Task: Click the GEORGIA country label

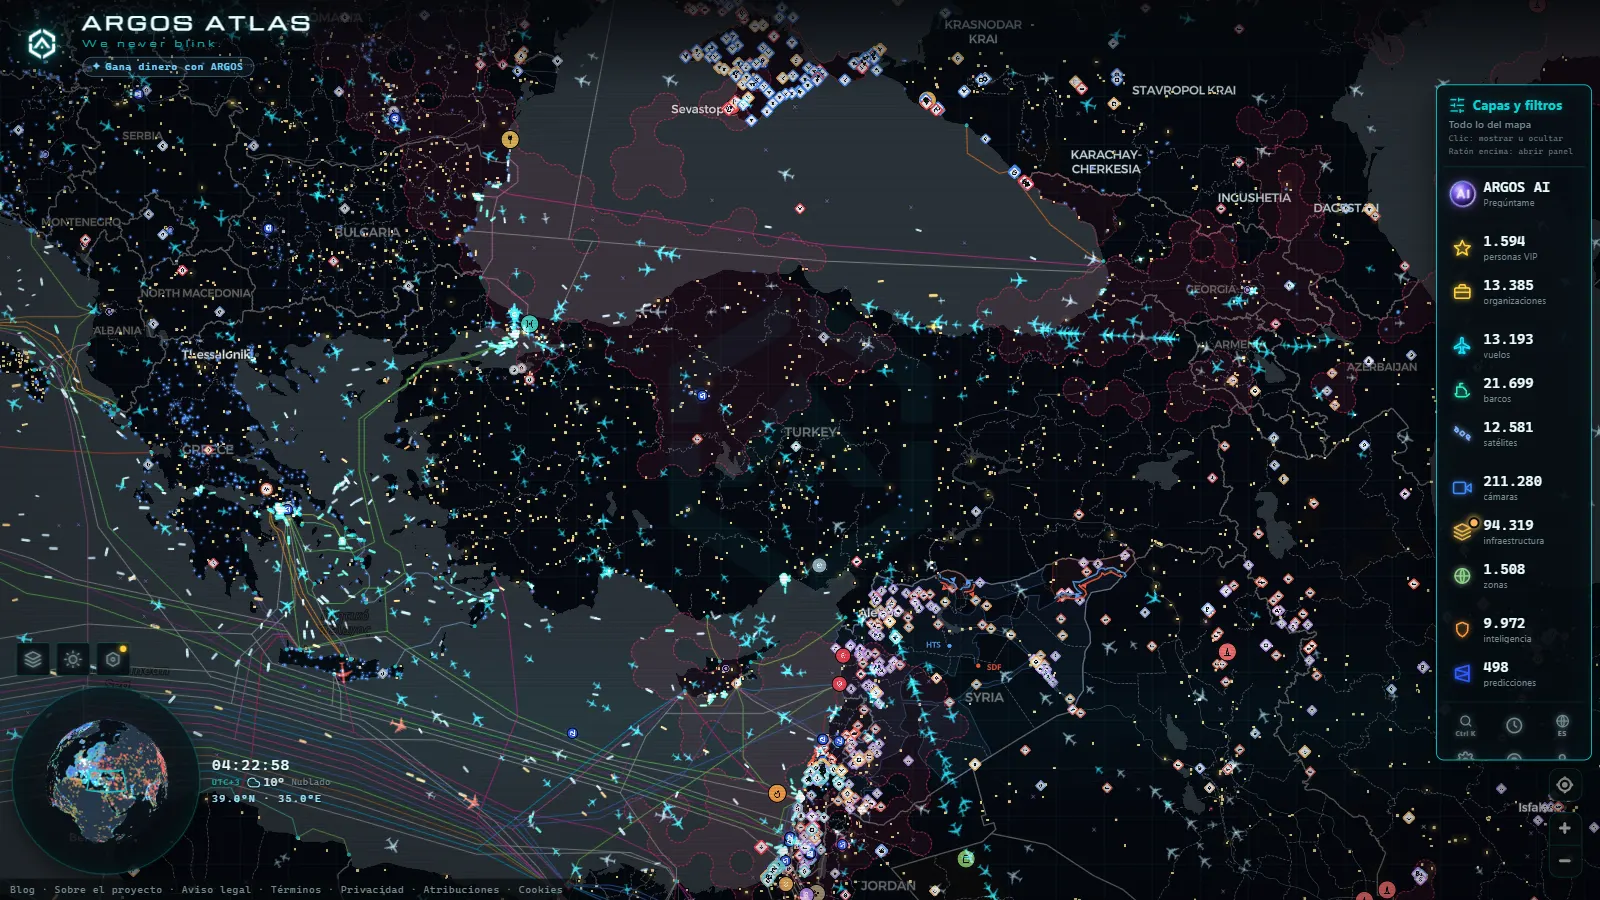Action: pos(1212,289)
